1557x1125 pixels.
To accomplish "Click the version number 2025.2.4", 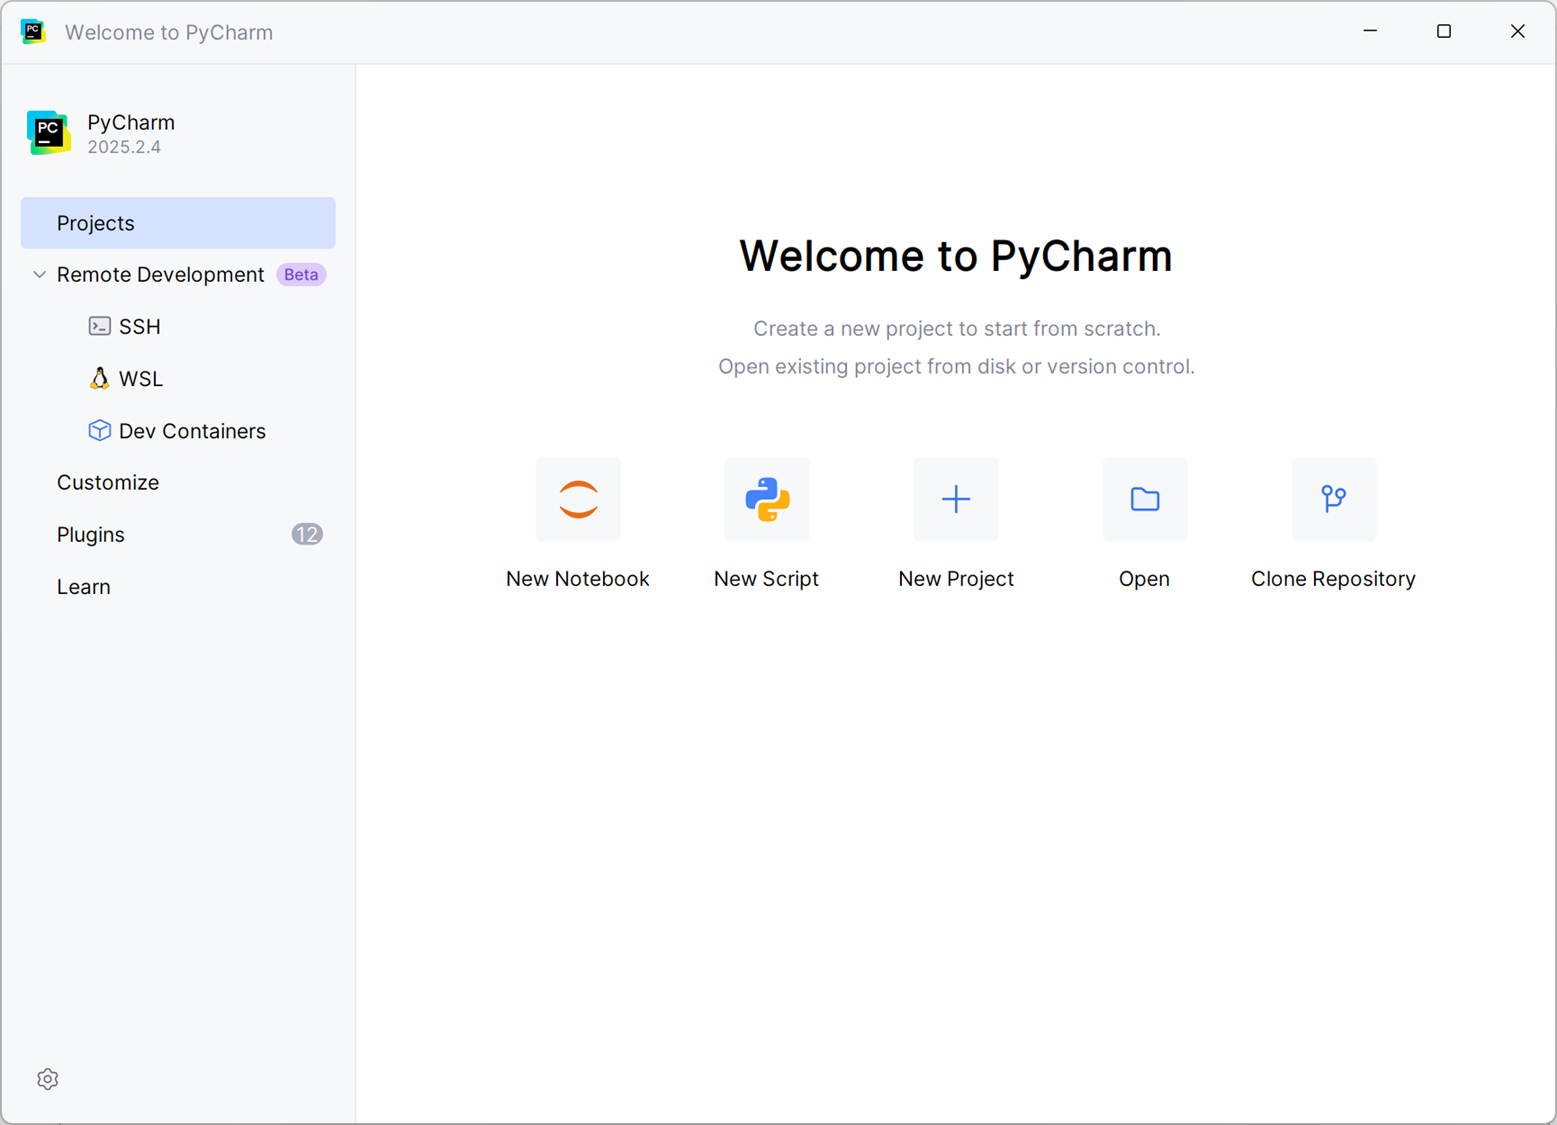I will click(124, 147).
